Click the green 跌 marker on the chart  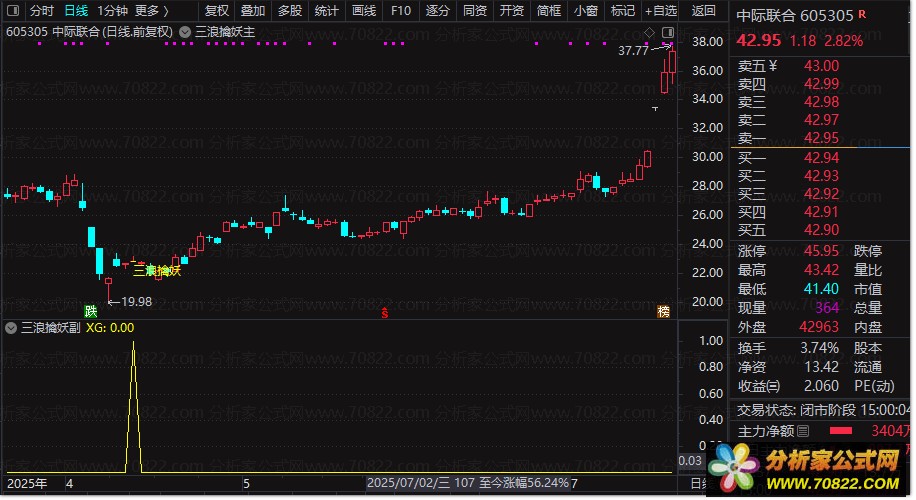coord(91,312)
